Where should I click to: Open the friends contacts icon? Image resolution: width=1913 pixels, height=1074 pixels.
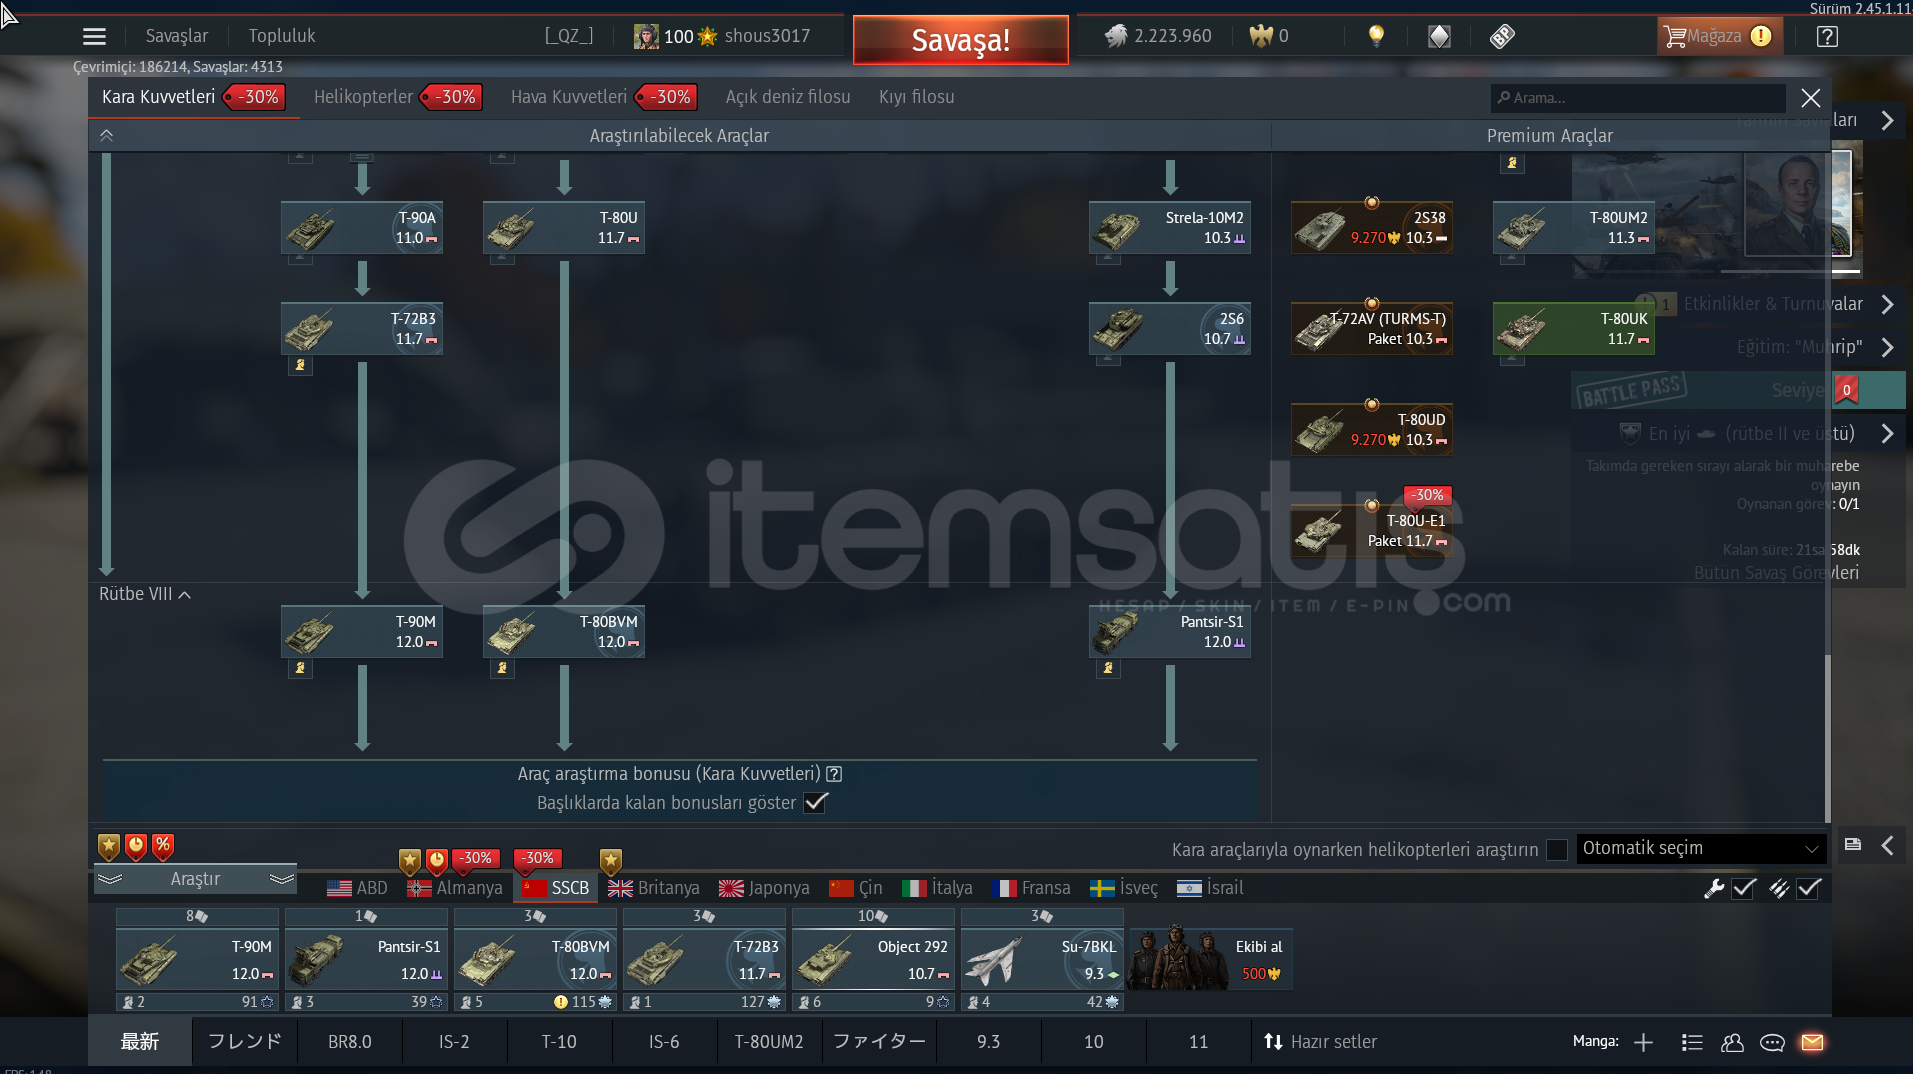click(x=1732, y=1042)
